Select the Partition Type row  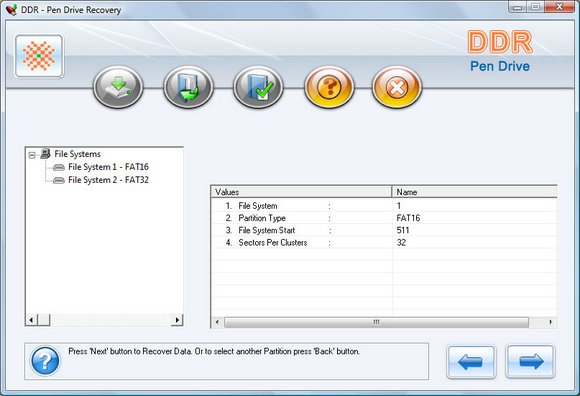tap(384, 218)
